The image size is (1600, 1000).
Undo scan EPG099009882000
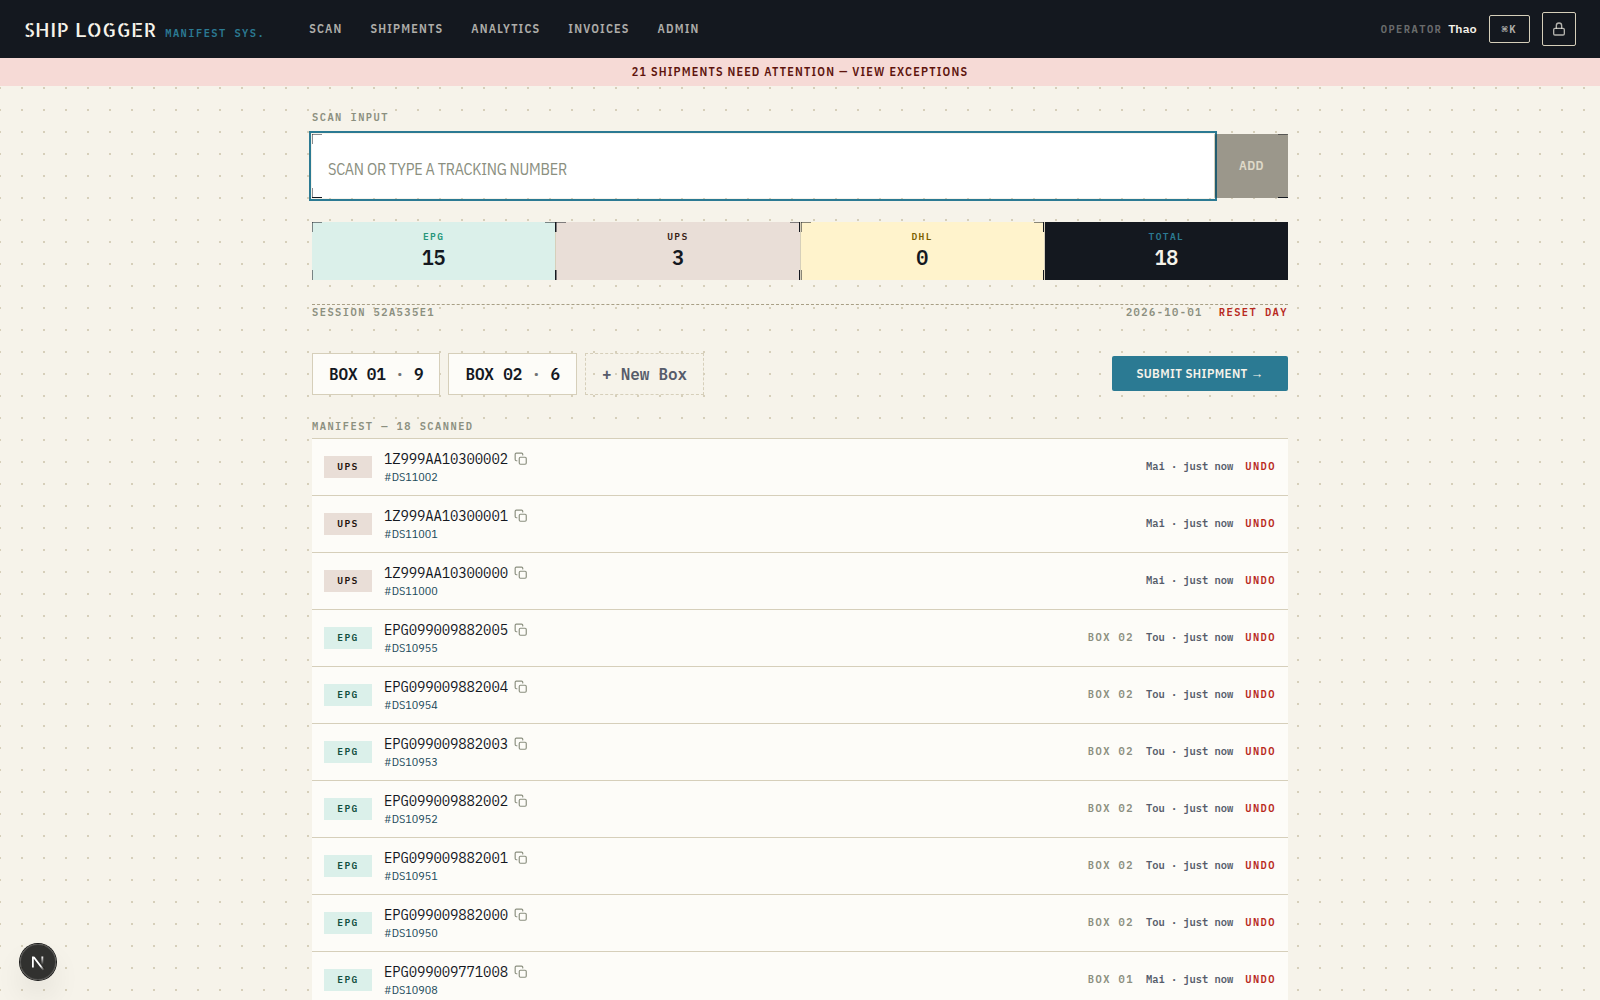(1260, 922)
